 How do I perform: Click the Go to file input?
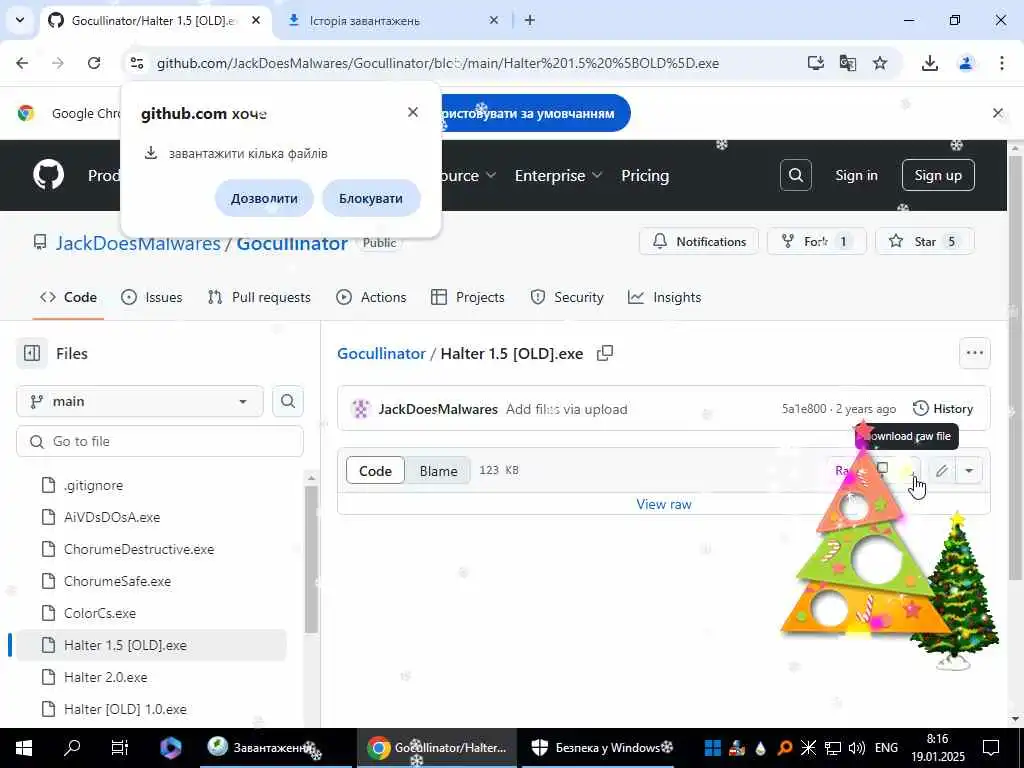160,441
